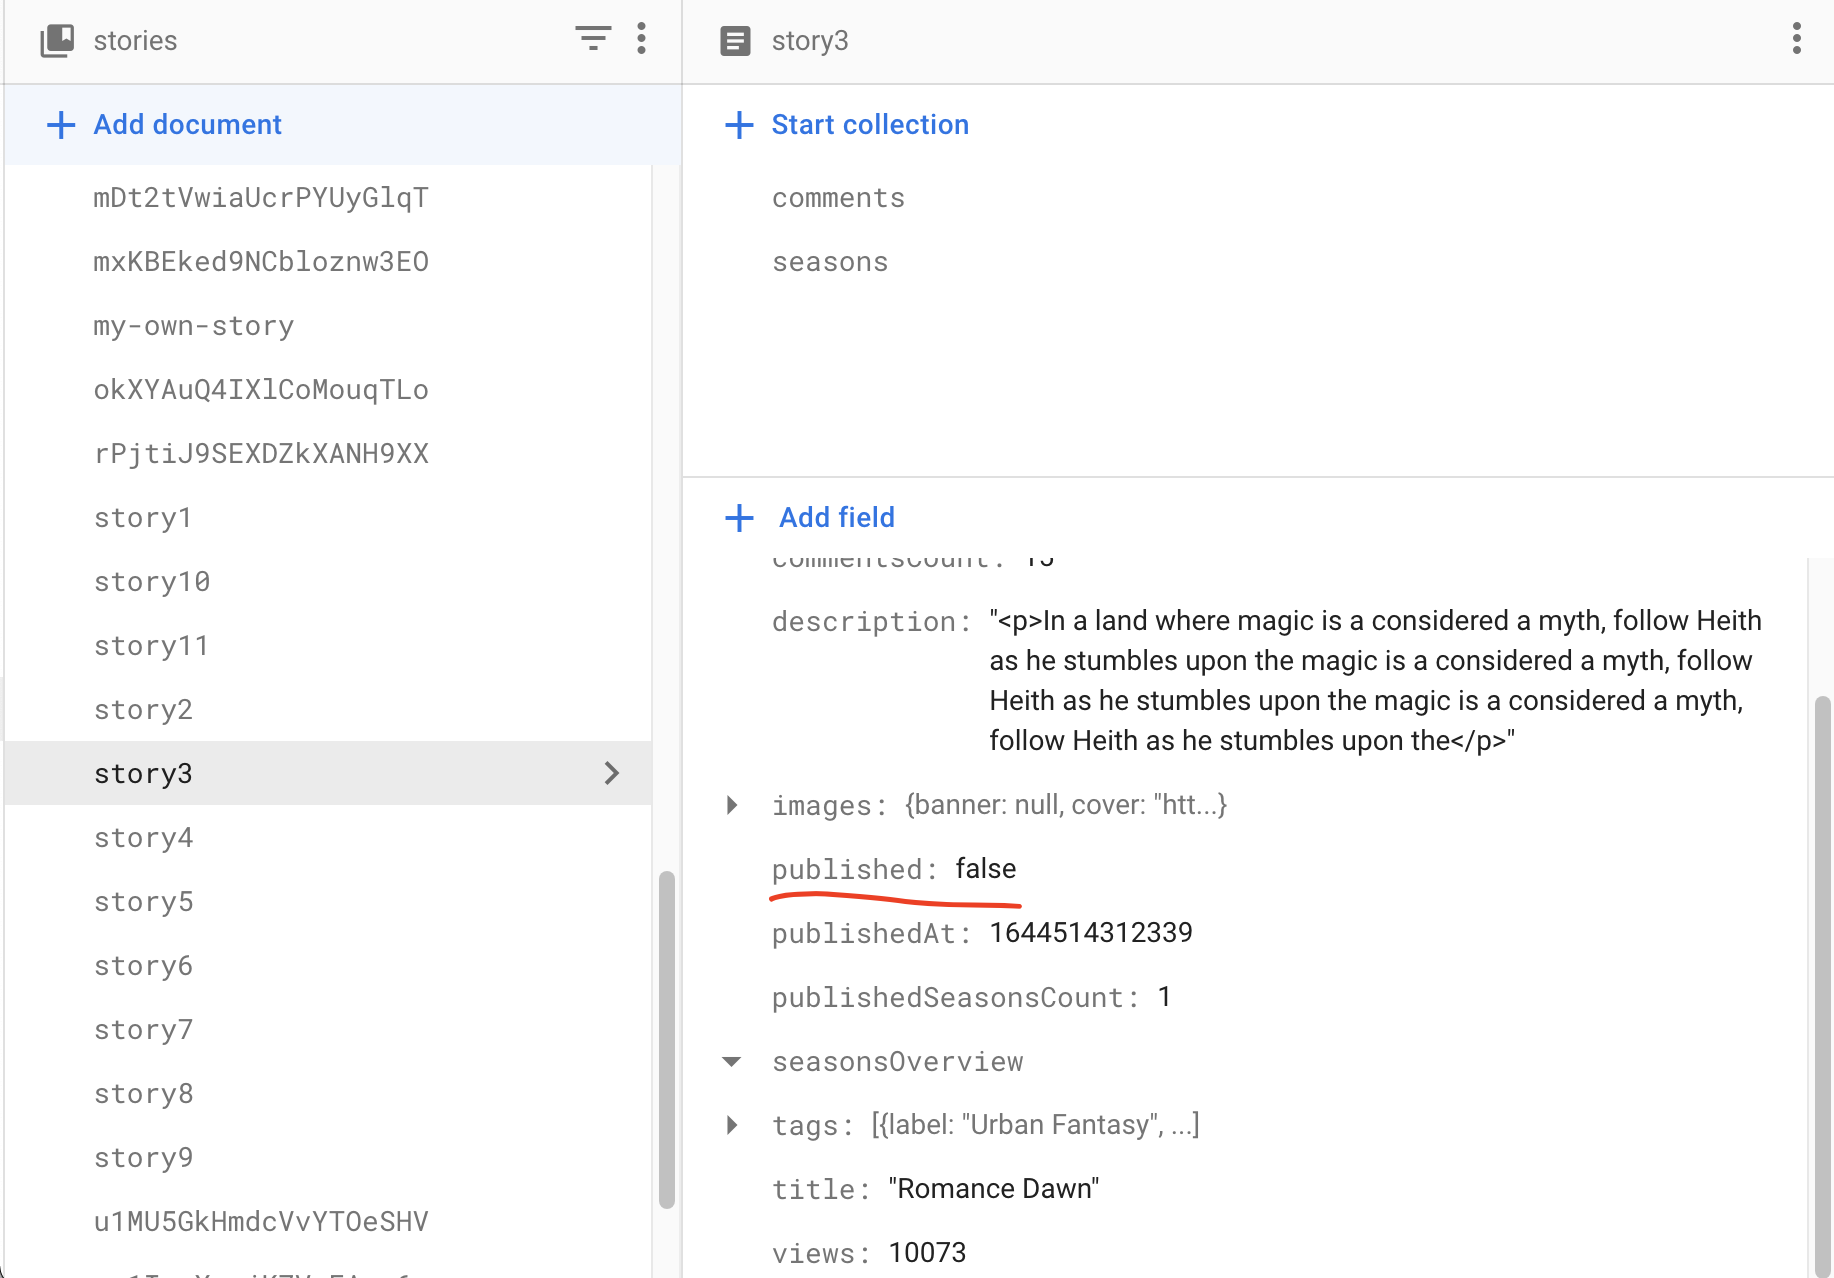
Task: Open stories collection three-dot menu
Action: coord(642,40)
